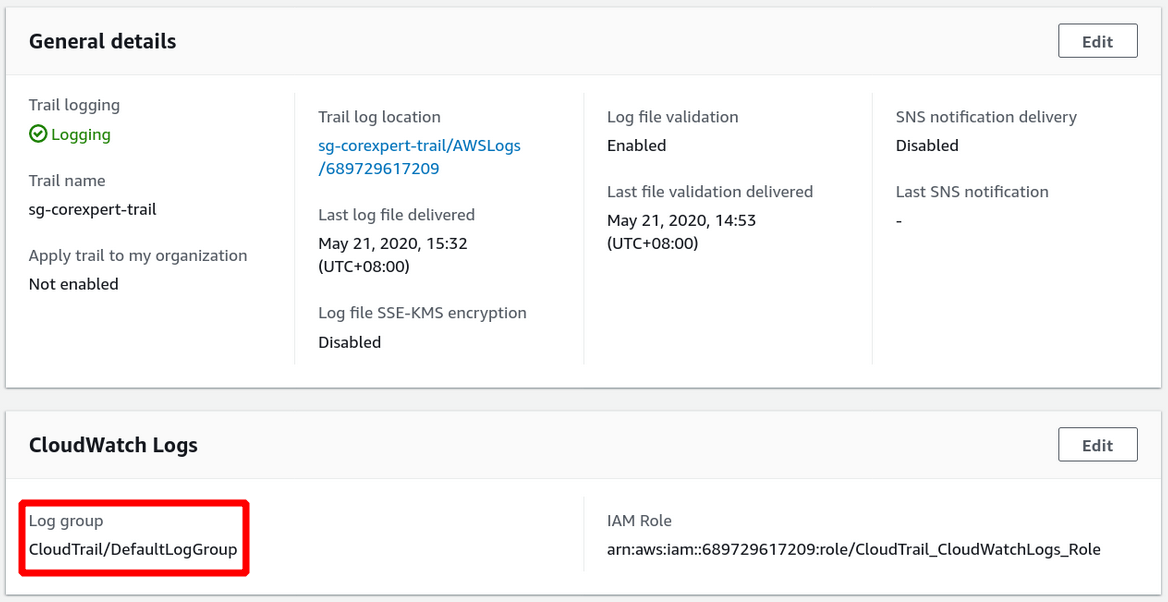Click the CloudWatch Logs section heading
This screenshot has height=602, width=1168.
(x=113, y=446)
